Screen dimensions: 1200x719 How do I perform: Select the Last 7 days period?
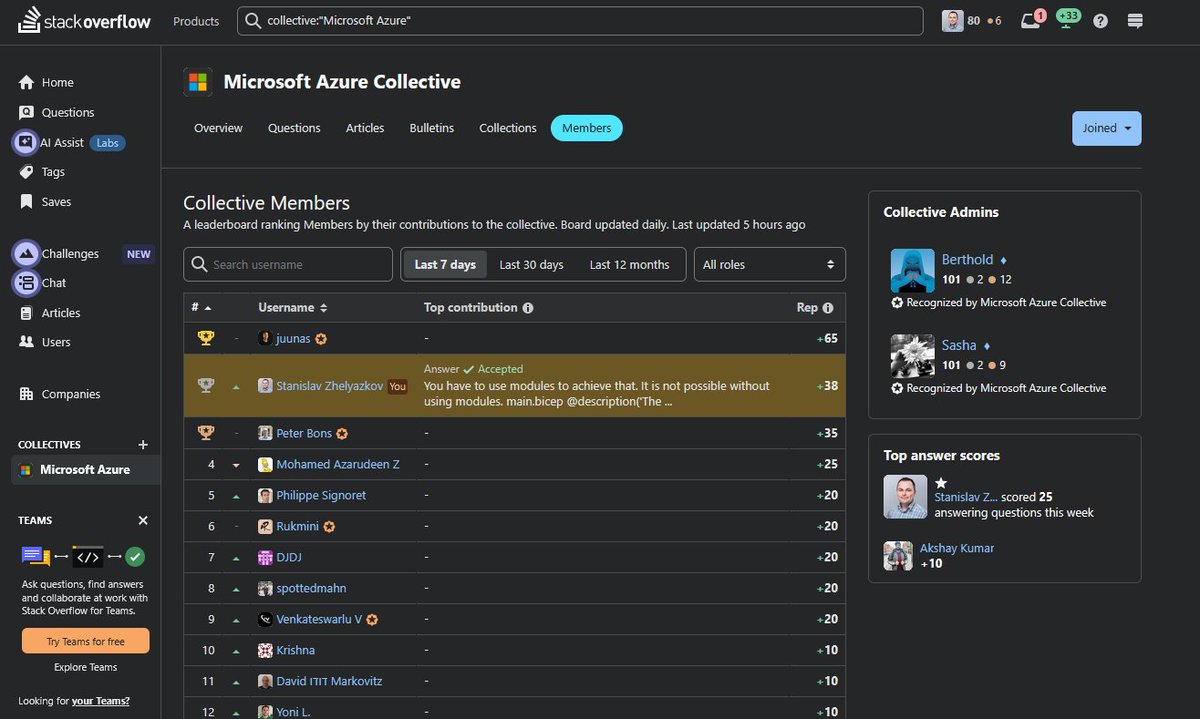pyautogui.click(x=445, y=265)
